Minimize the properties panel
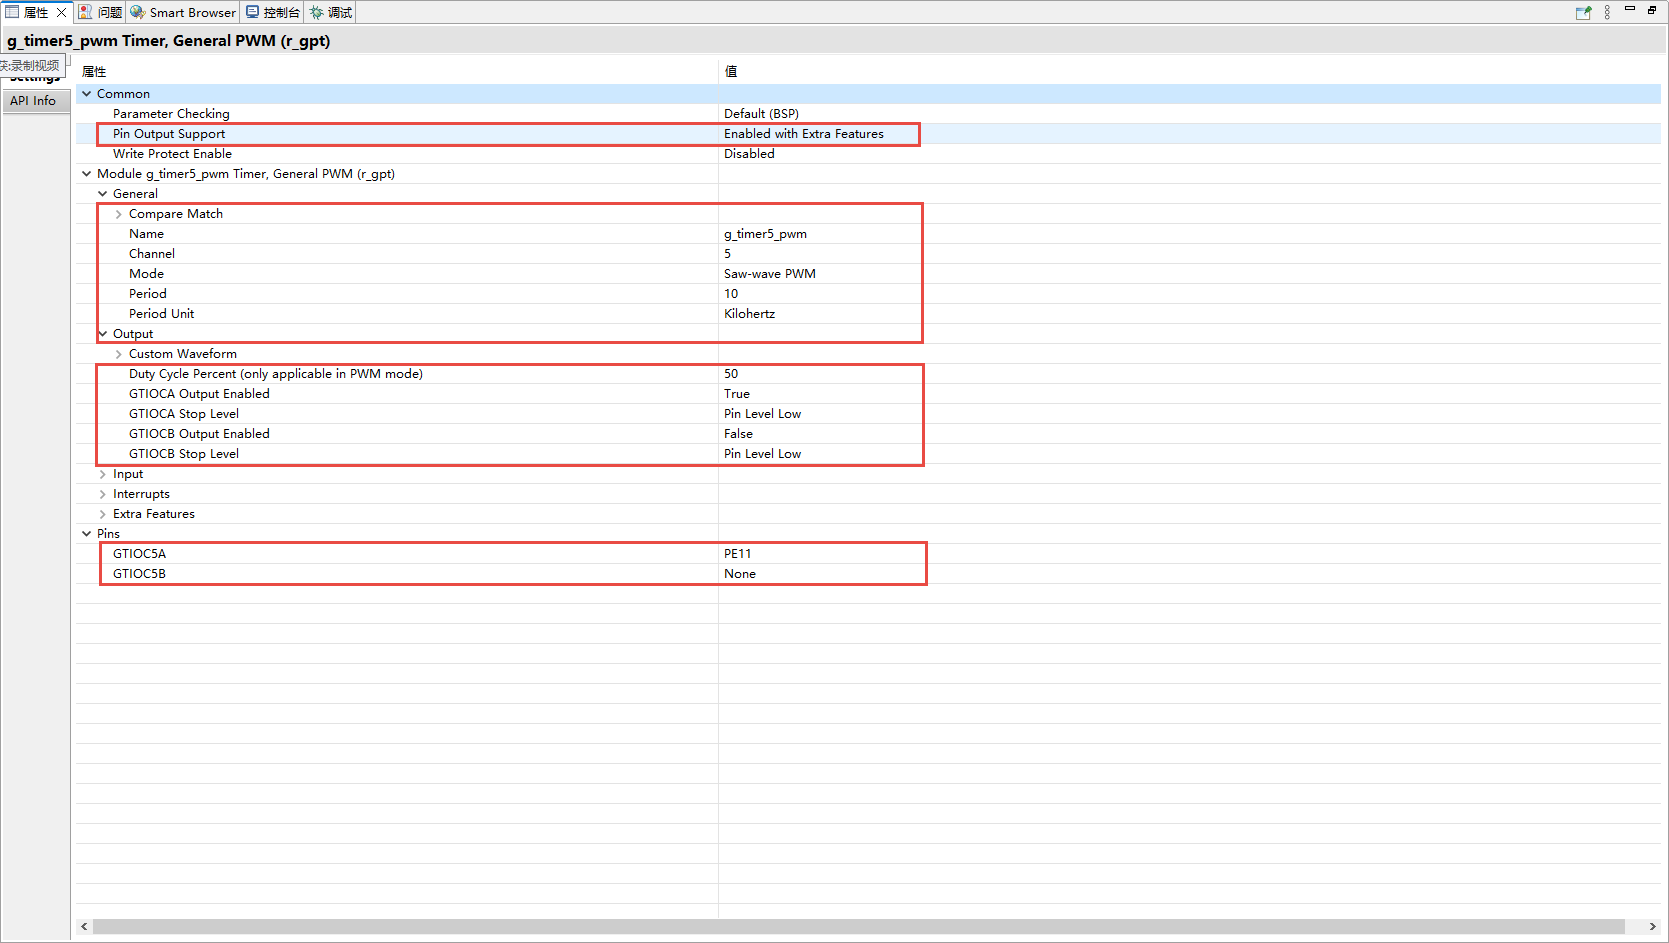The width and height of the screenshot is (1669, 943). pyautogui.click(x=1630, y=9)
